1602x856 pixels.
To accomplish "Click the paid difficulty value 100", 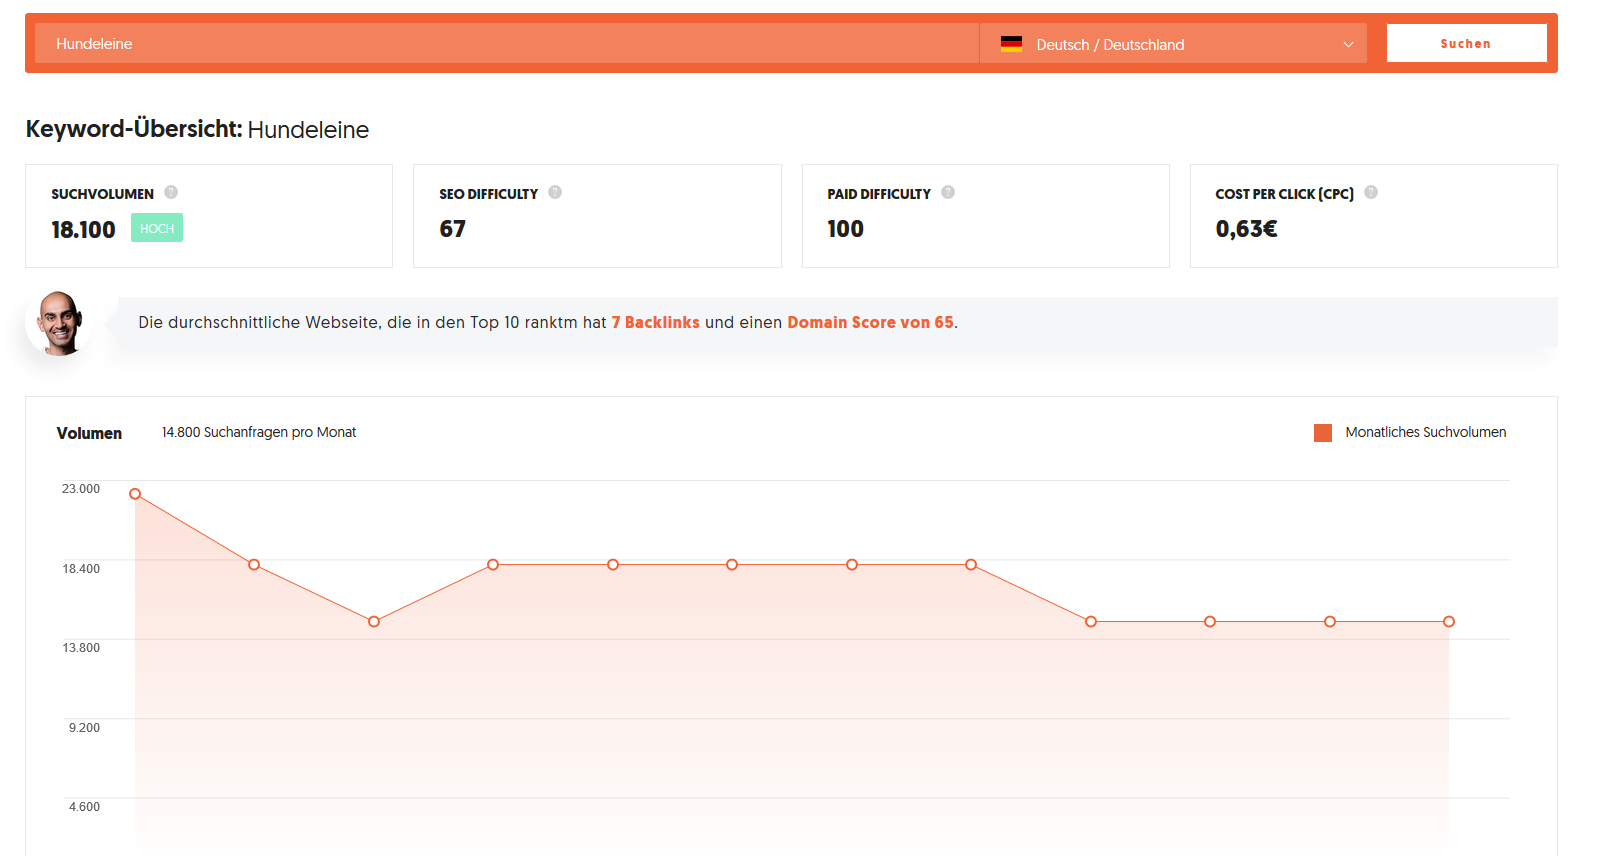I will pyautogui.click(x=845, y=229).
